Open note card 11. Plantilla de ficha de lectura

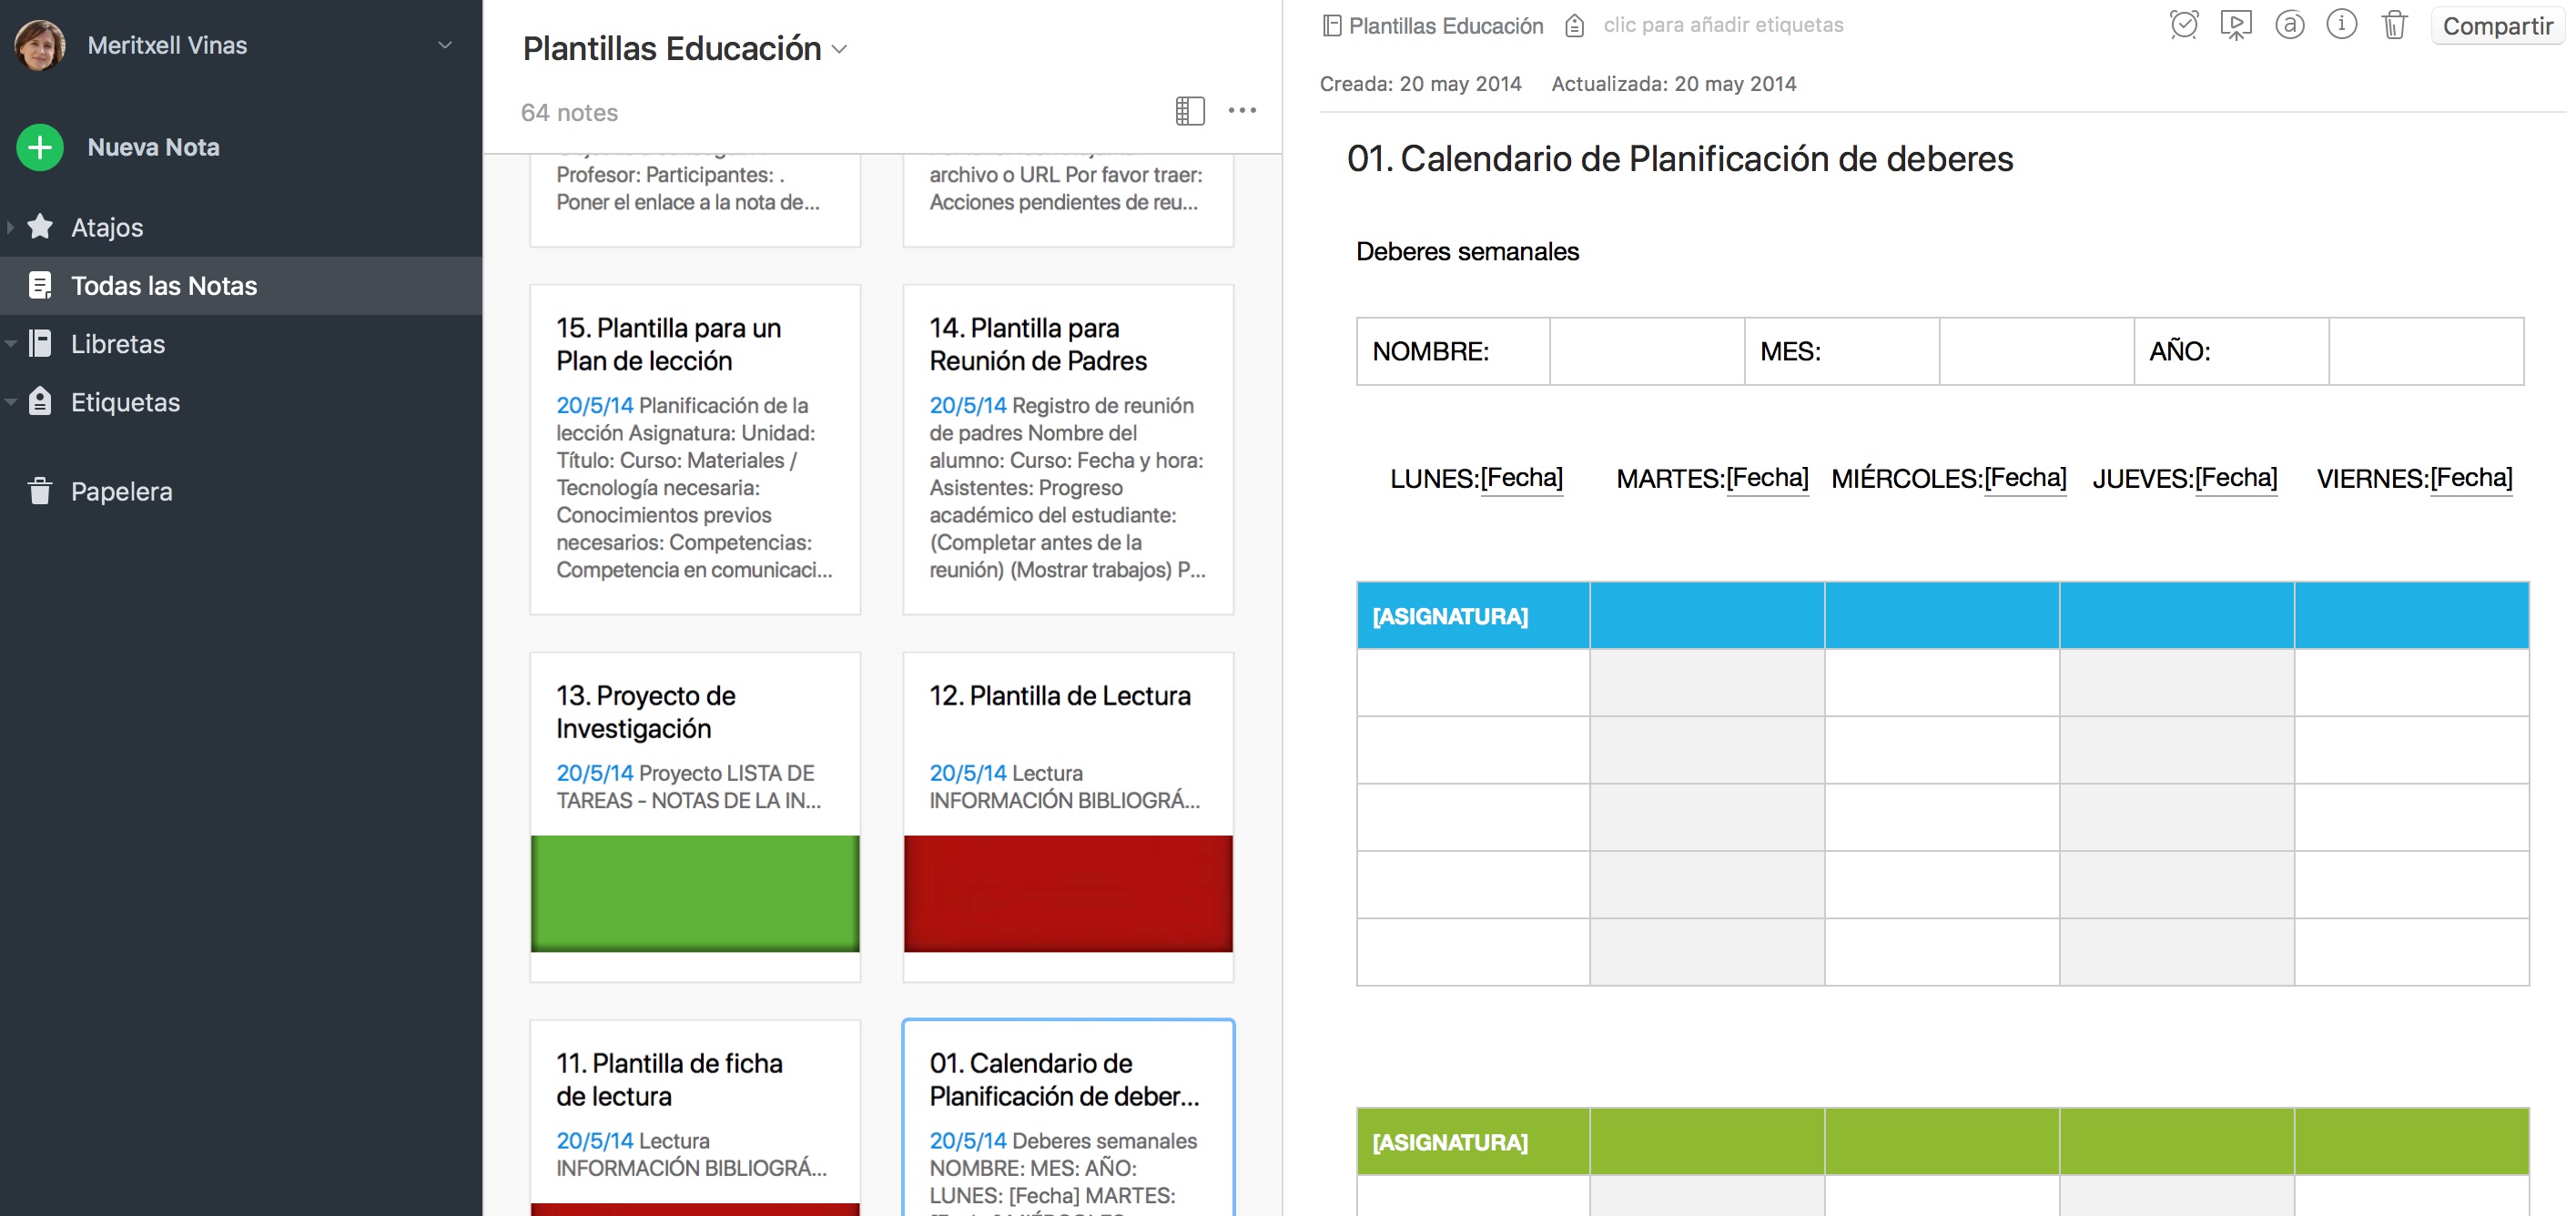(695, 1118)
